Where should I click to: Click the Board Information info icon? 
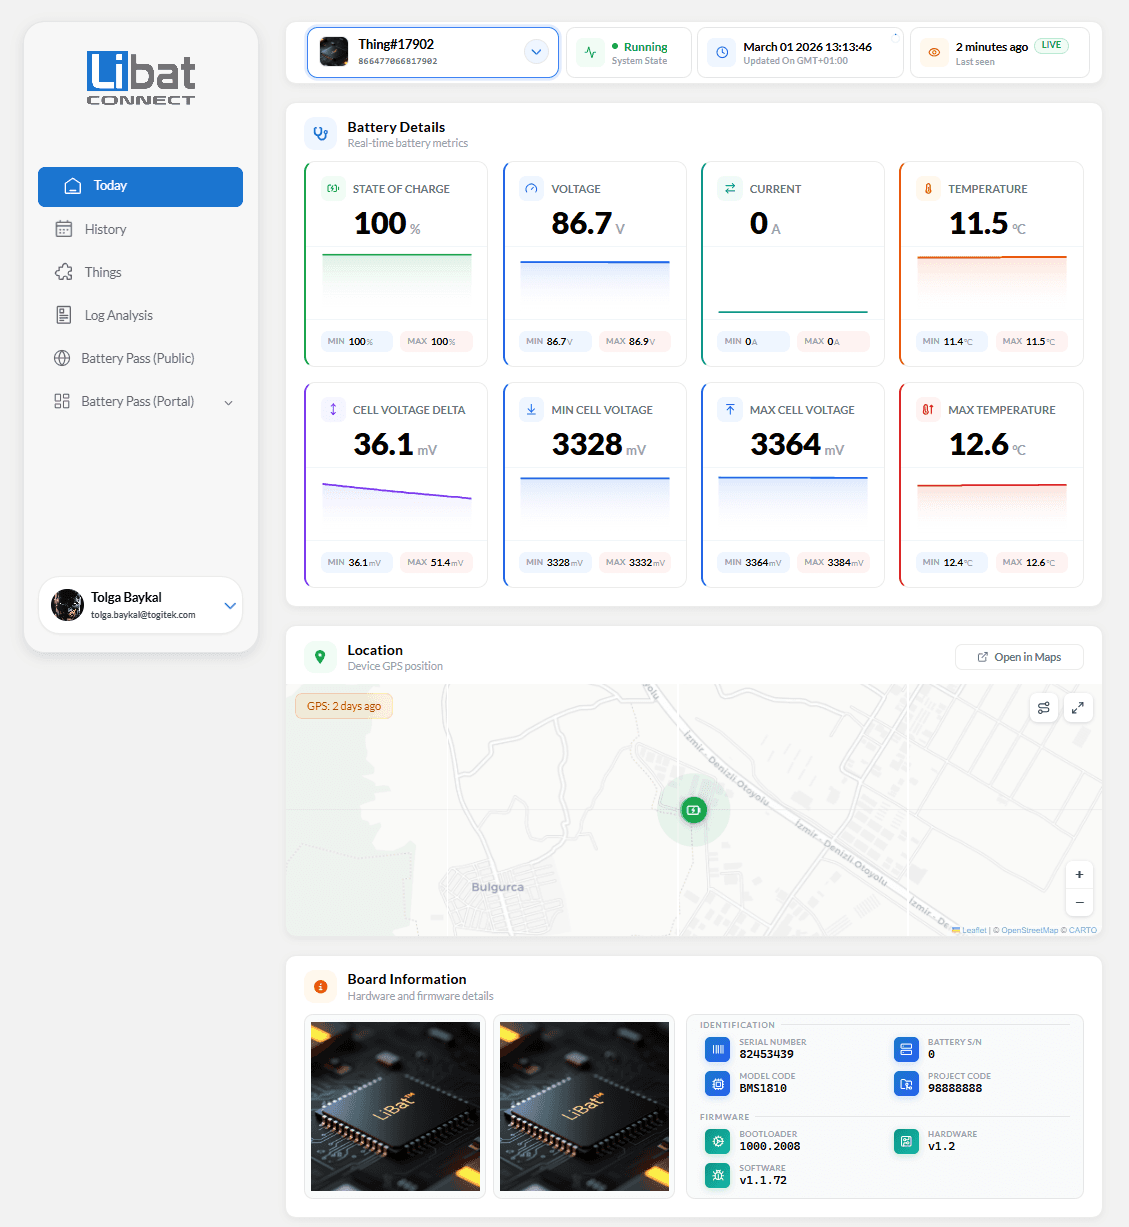tap(320, 986)
